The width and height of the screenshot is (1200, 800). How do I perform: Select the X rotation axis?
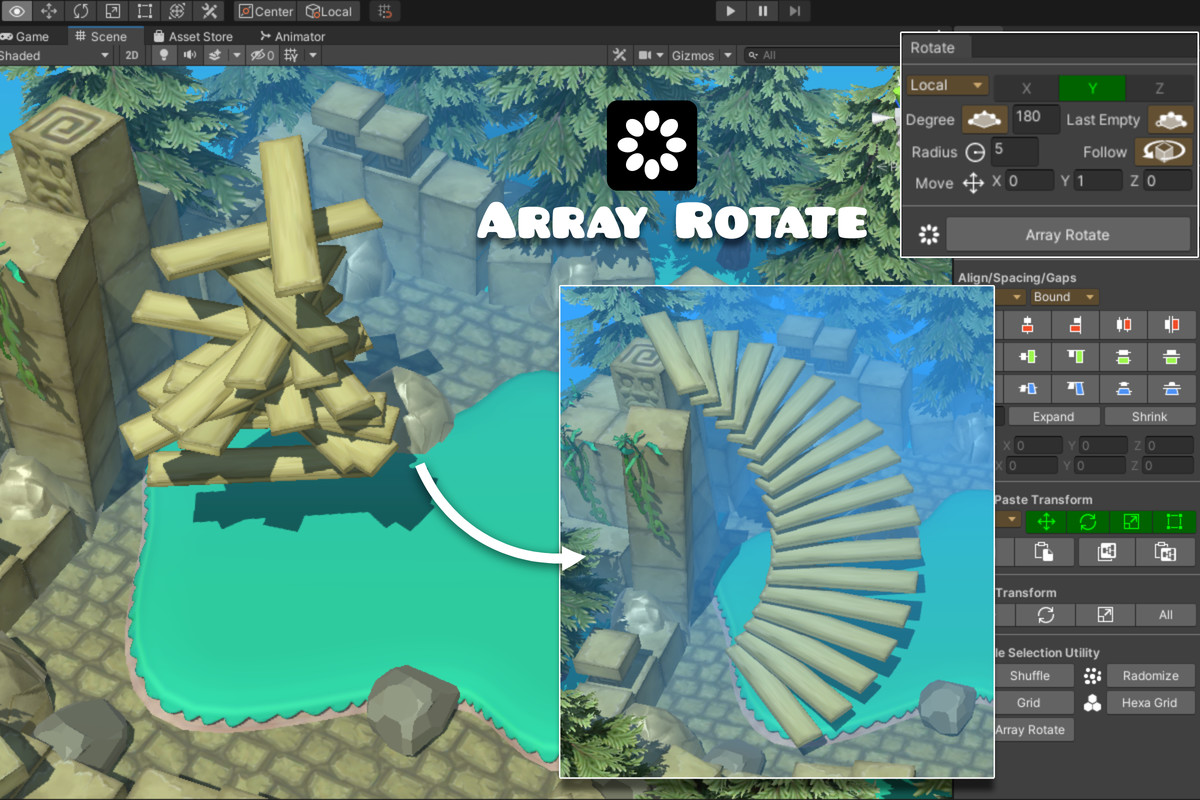(1026, 89)
